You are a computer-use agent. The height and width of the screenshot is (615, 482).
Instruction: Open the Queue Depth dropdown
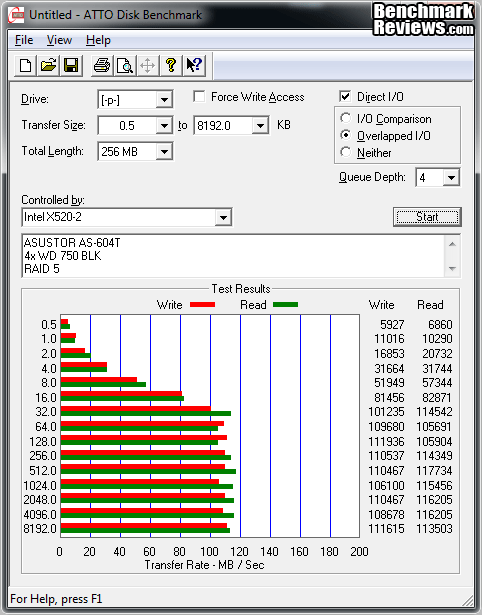point(451,178)
